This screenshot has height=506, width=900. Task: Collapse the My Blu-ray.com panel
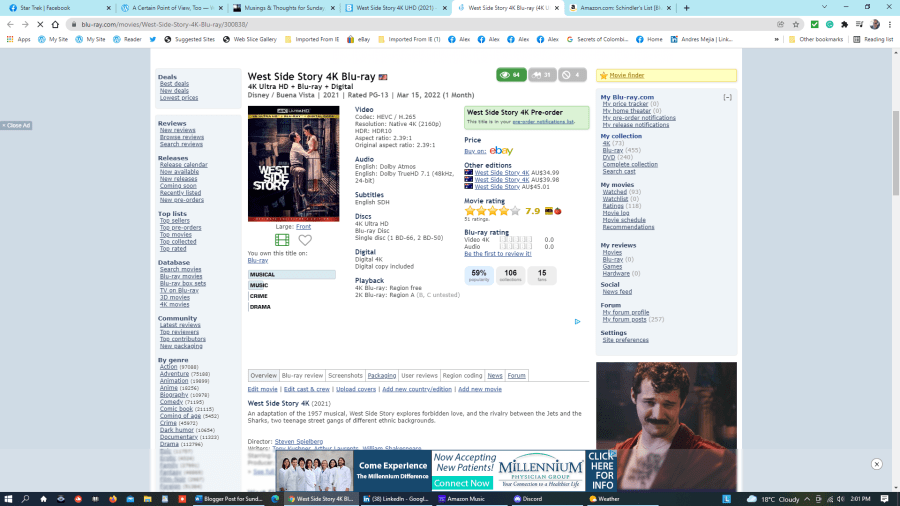727,97
